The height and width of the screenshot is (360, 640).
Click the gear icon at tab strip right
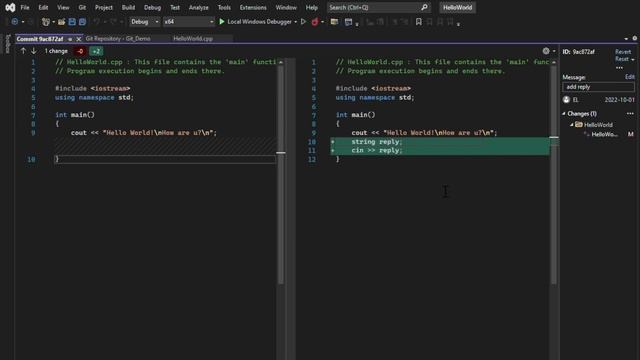(x=635, y=38)
